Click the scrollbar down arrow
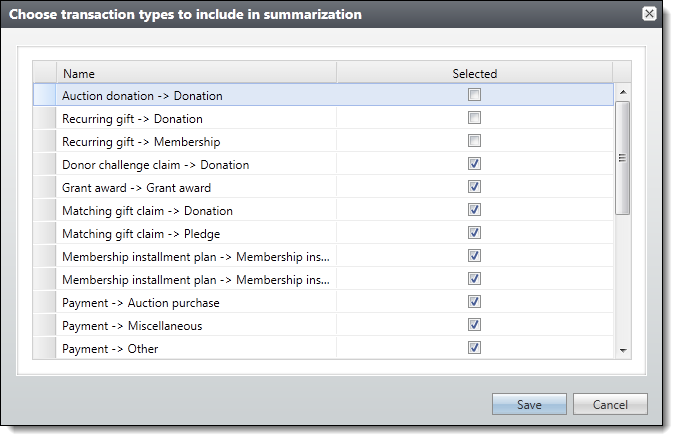 623,351
